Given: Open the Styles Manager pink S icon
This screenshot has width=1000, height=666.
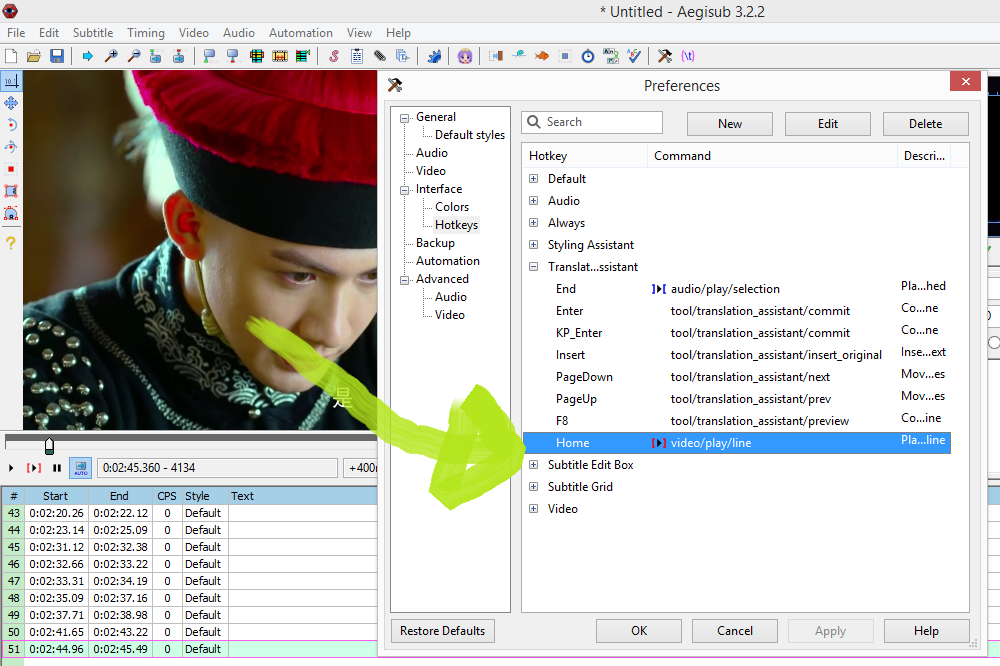Looking at the screenshot, I should click(334, 56).
